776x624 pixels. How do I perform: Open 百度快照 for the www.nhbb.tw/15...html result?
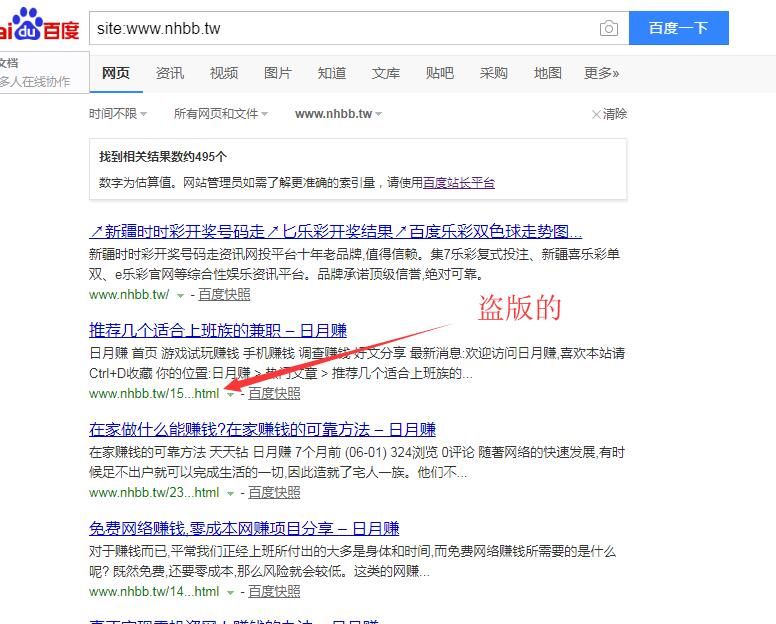click(x=274, y=393)
